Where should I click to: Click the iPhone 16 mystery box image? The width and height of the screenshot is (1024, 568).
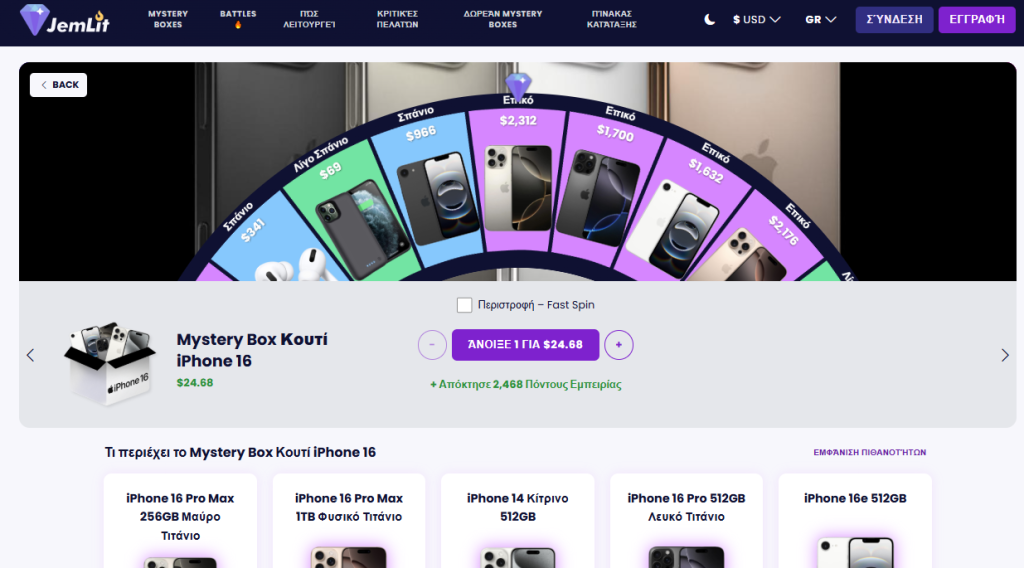[110, 361]
